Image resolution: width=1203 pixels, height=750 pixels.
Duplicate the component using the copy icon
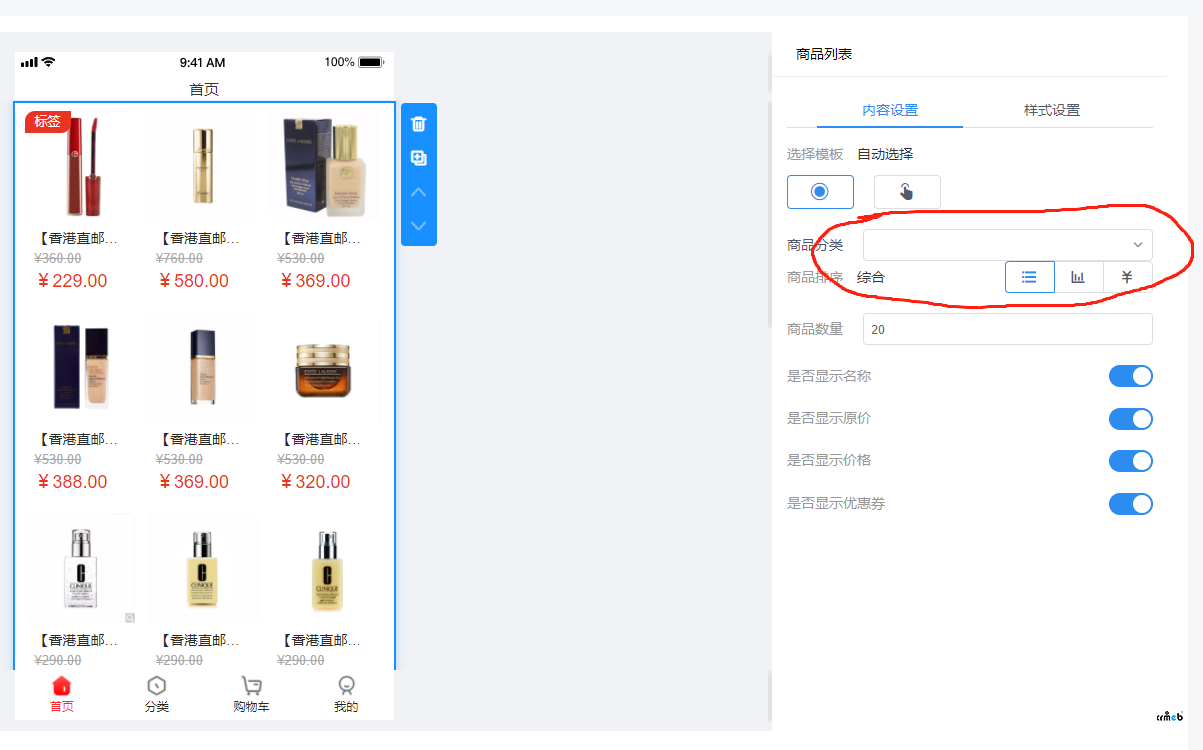pyautogui.click(x=419, y=158)
